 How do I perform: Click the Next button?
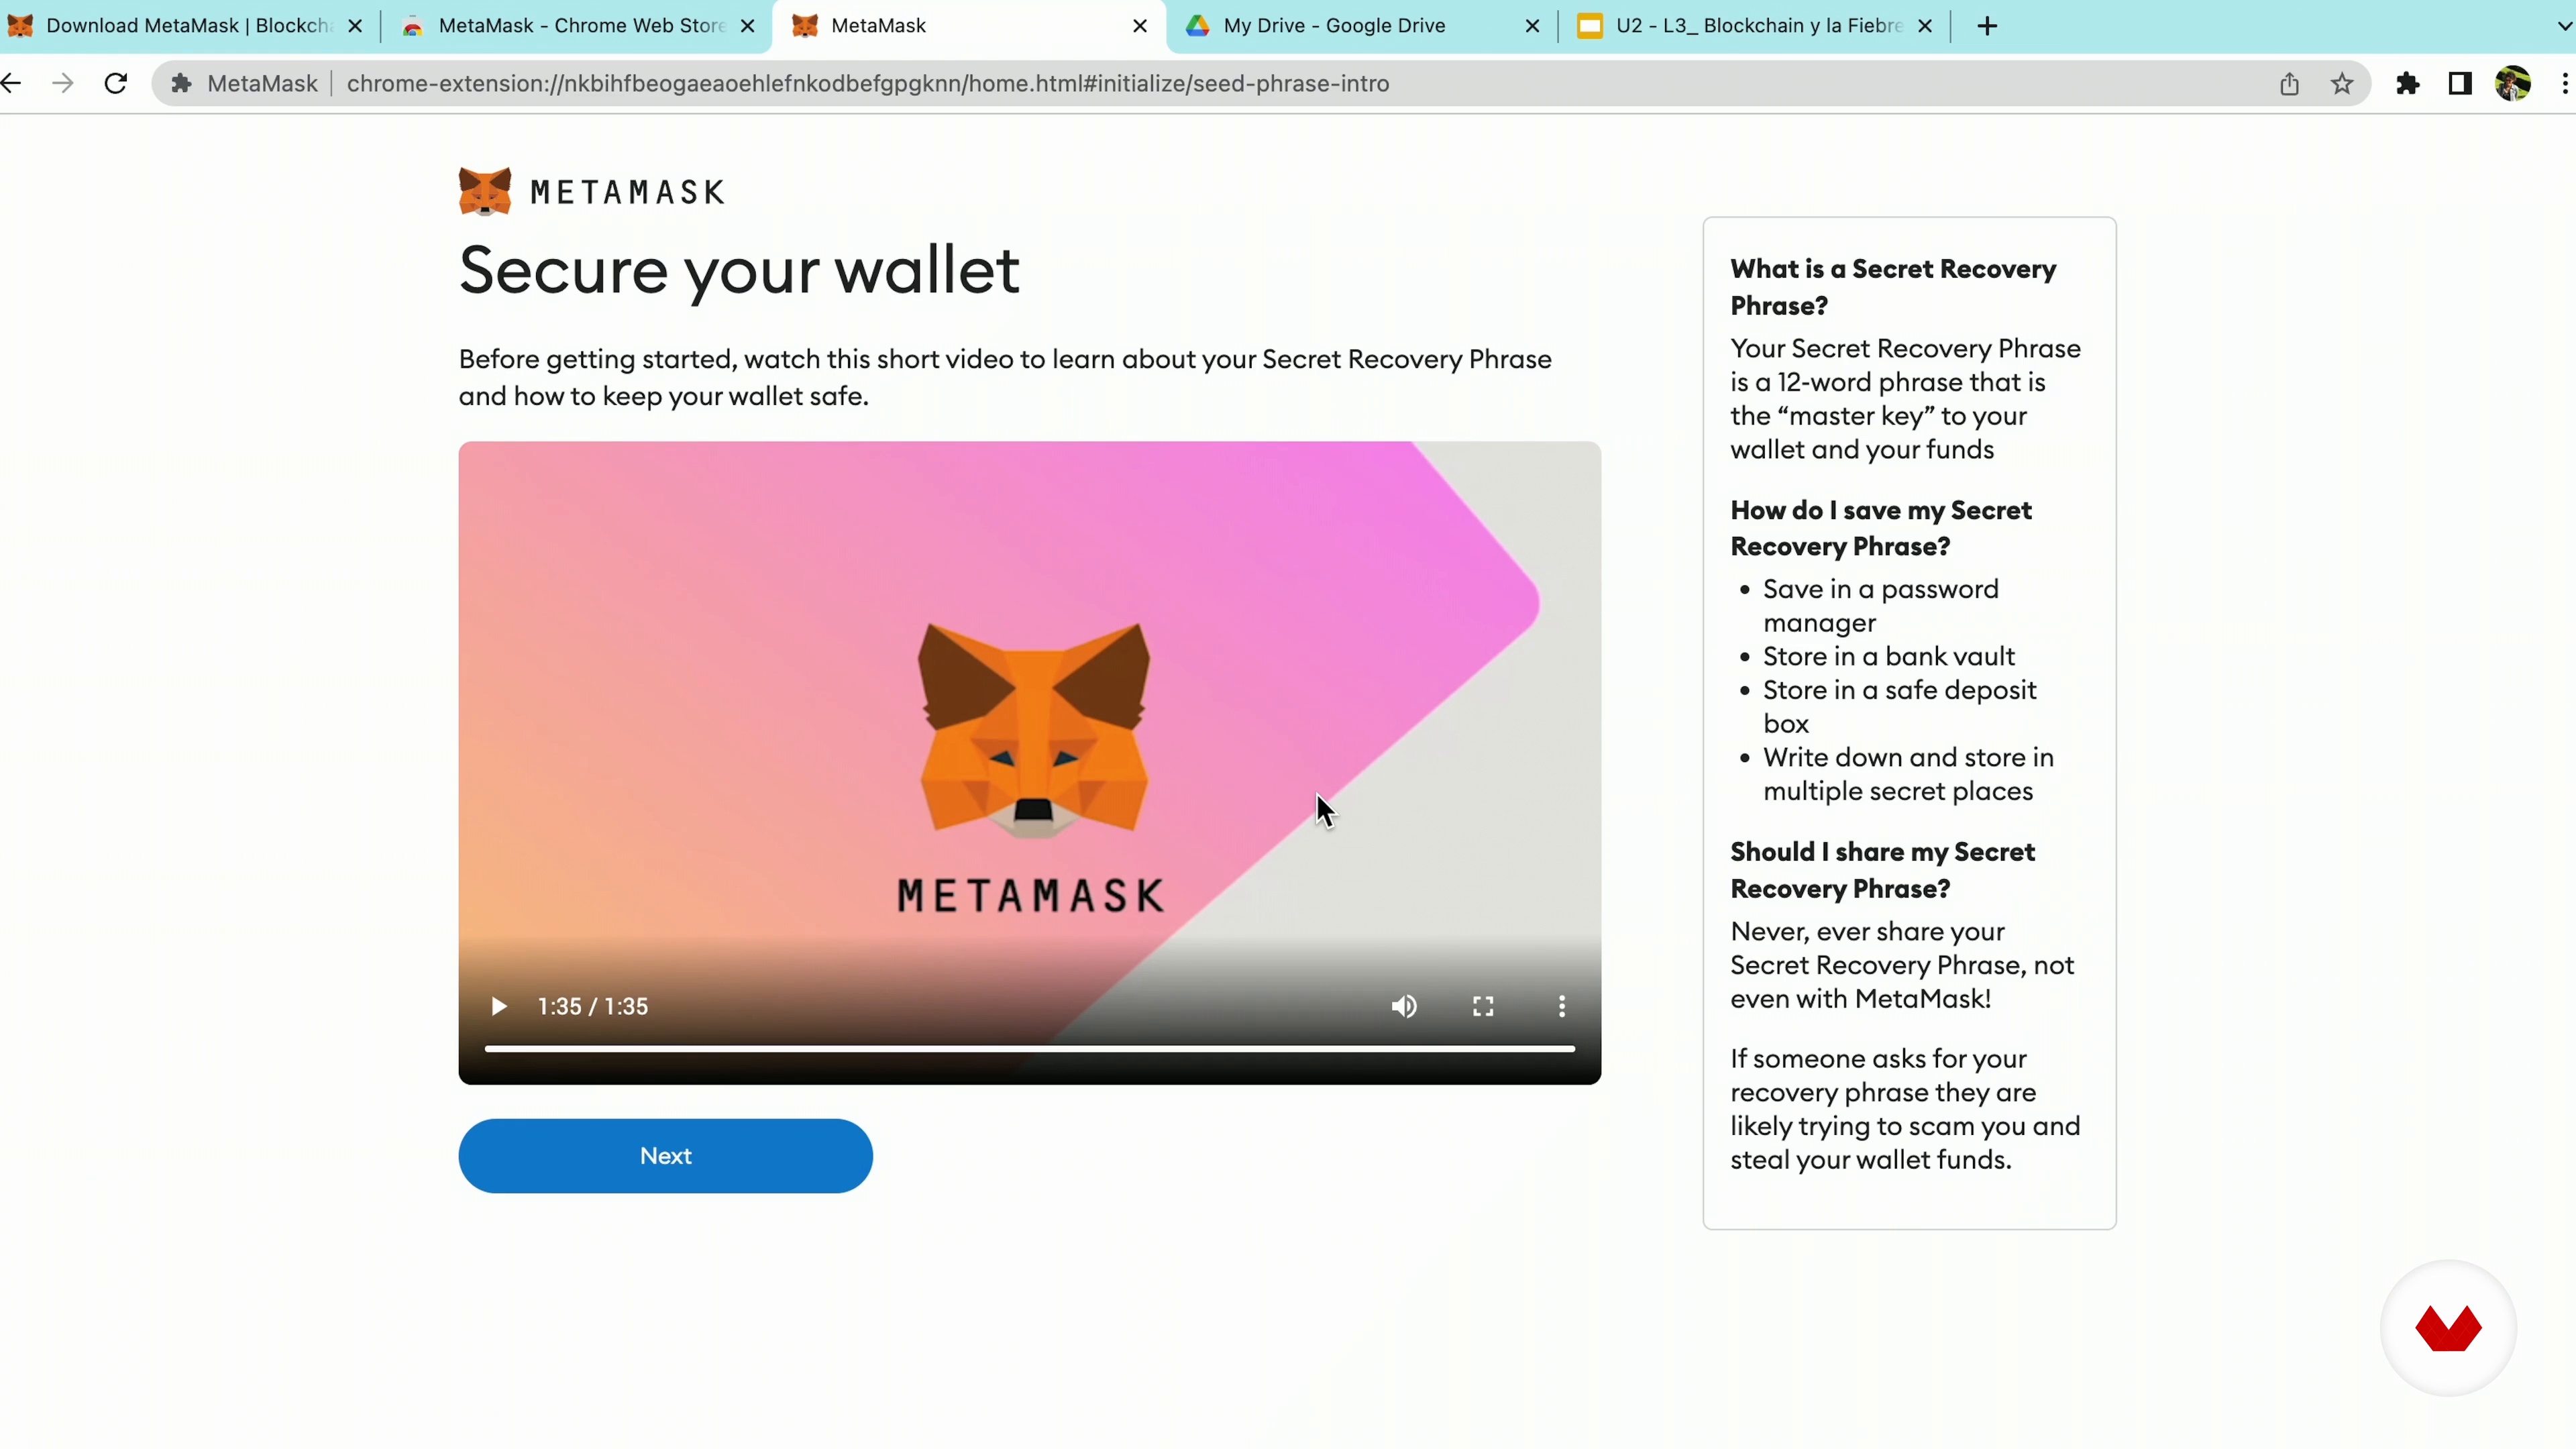pos(665,1155)
